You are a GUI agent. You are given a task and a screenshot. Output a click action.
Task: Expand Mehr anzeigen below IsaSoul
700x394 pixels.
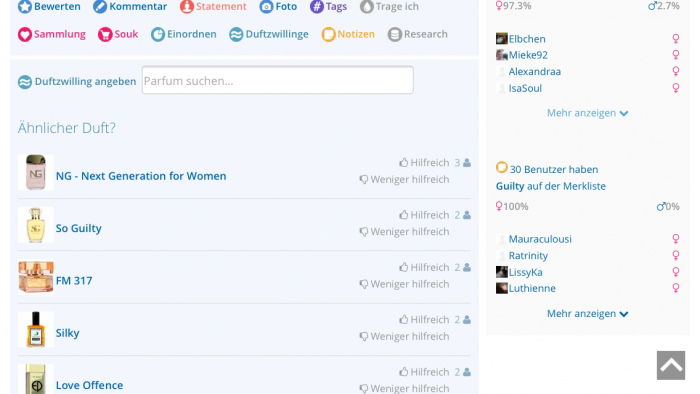(588, 113)
